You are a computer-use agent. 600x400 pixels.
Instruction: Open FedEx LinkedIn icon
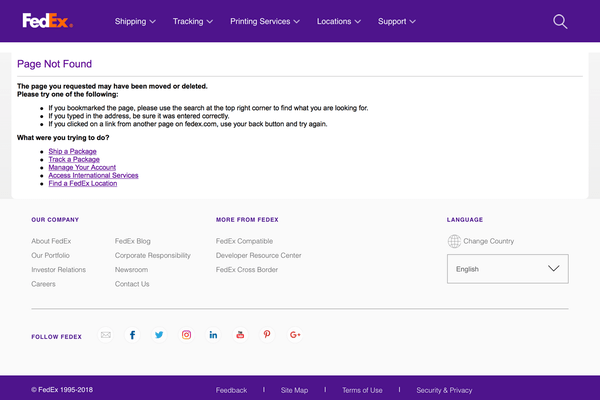tap(213, 335)
